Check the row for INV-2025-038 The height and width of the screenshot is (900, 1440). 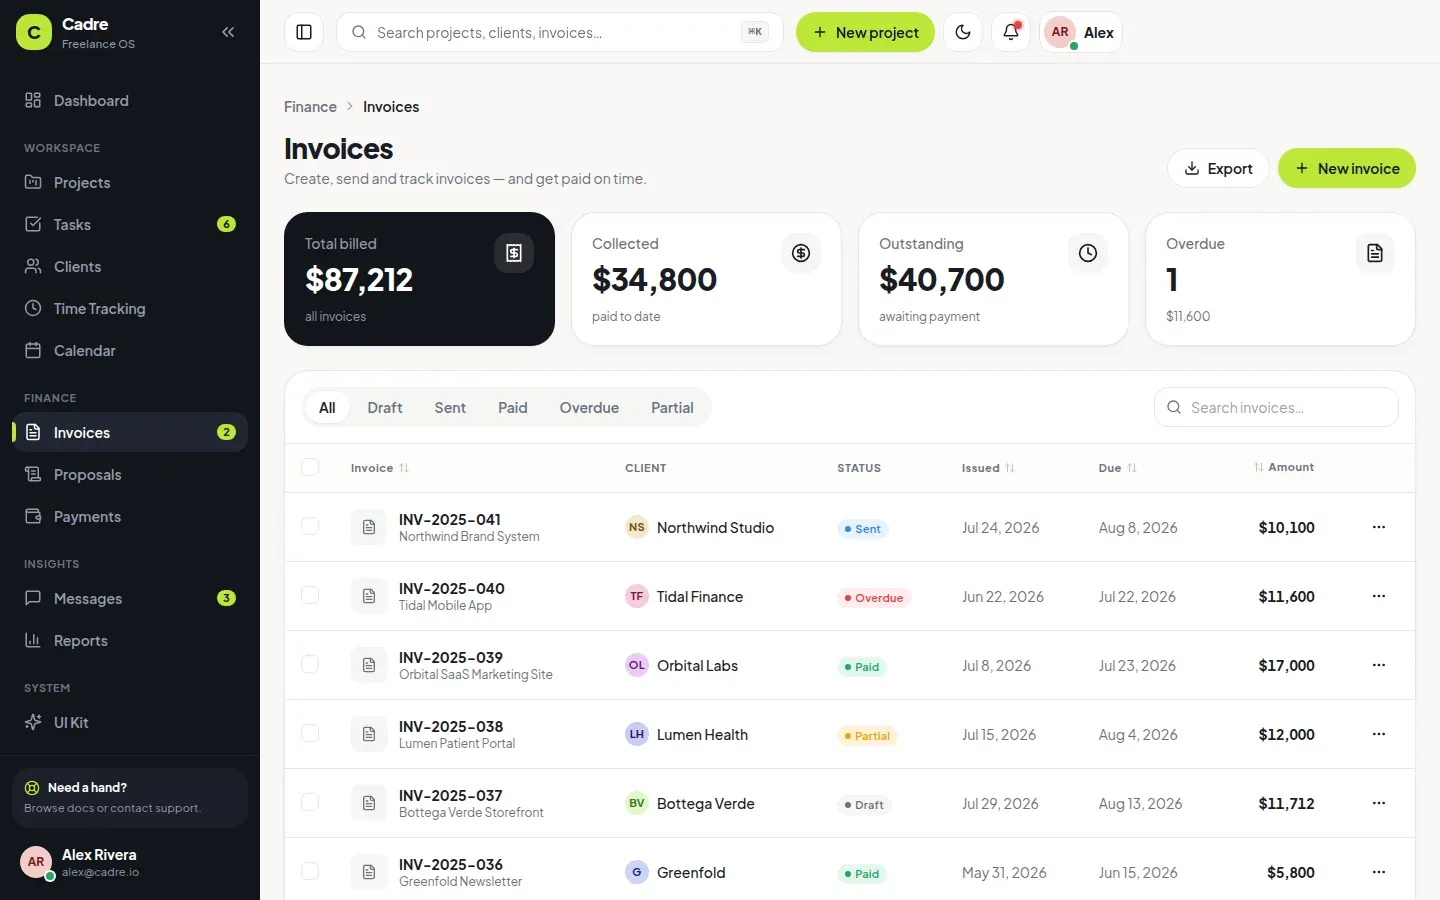click(x=310, y=733)
